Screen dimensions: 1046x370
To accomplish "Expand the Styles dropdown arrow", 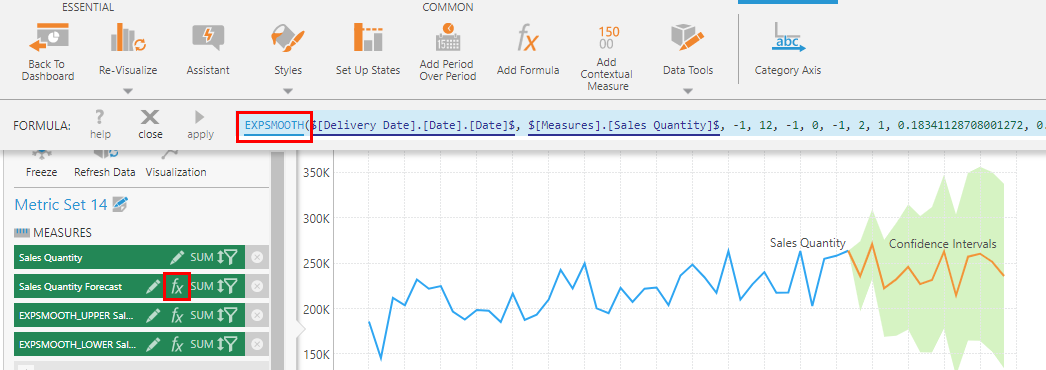I will (x=288, y=91).
